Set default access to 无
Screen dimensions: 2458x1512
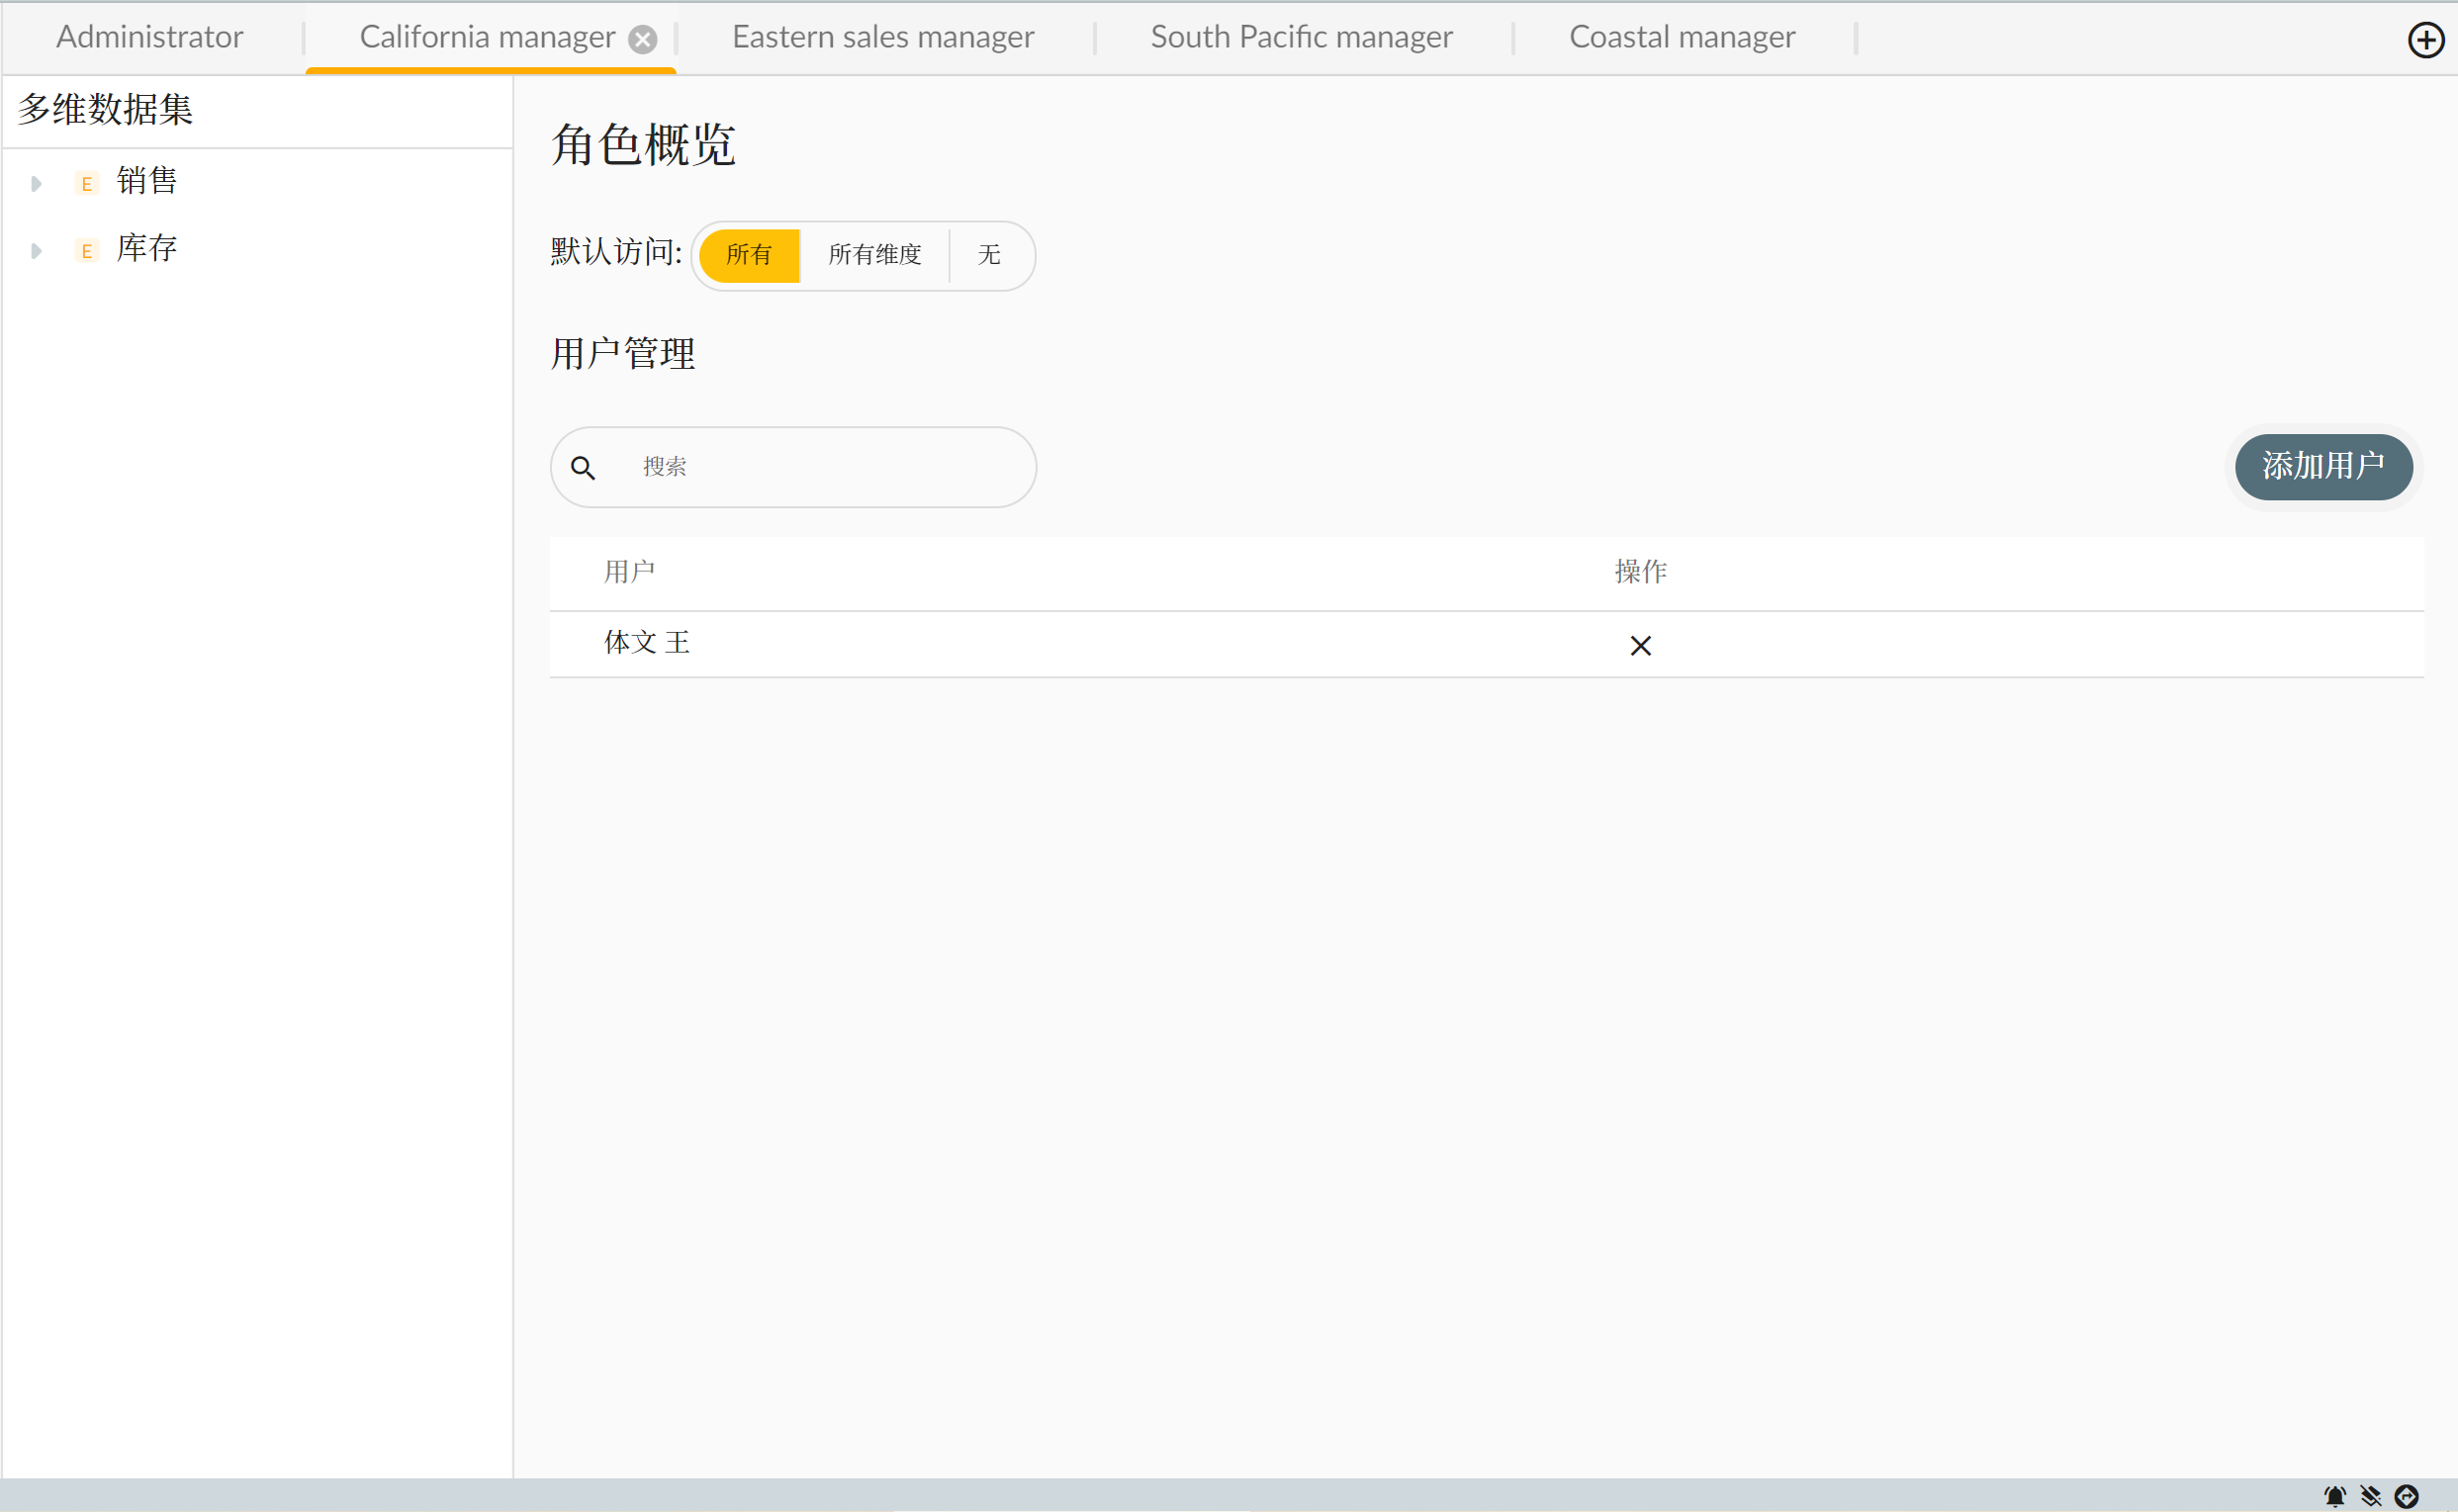pos(988,255)
